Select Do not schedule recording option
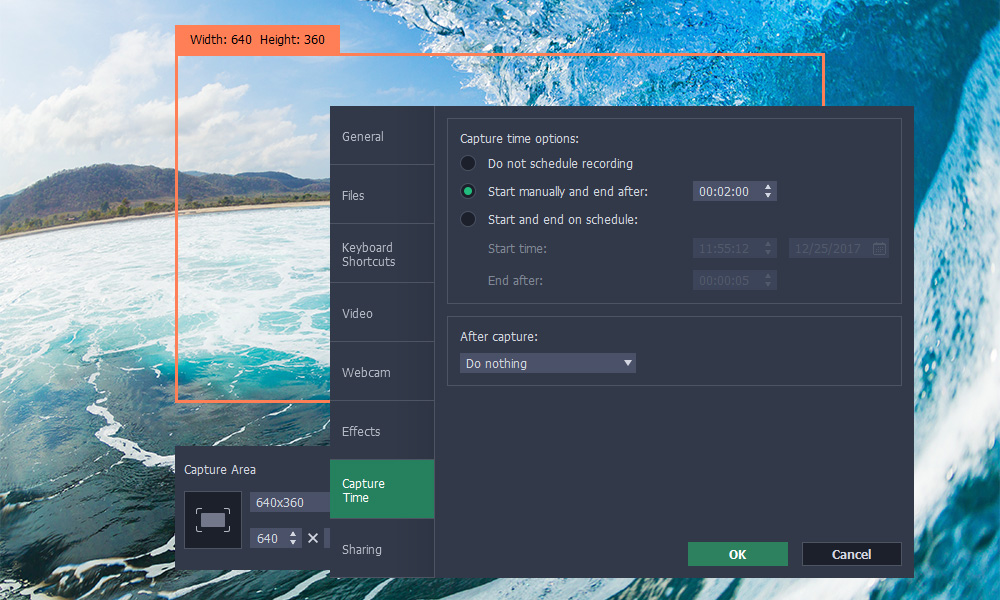 coord(467,163)
